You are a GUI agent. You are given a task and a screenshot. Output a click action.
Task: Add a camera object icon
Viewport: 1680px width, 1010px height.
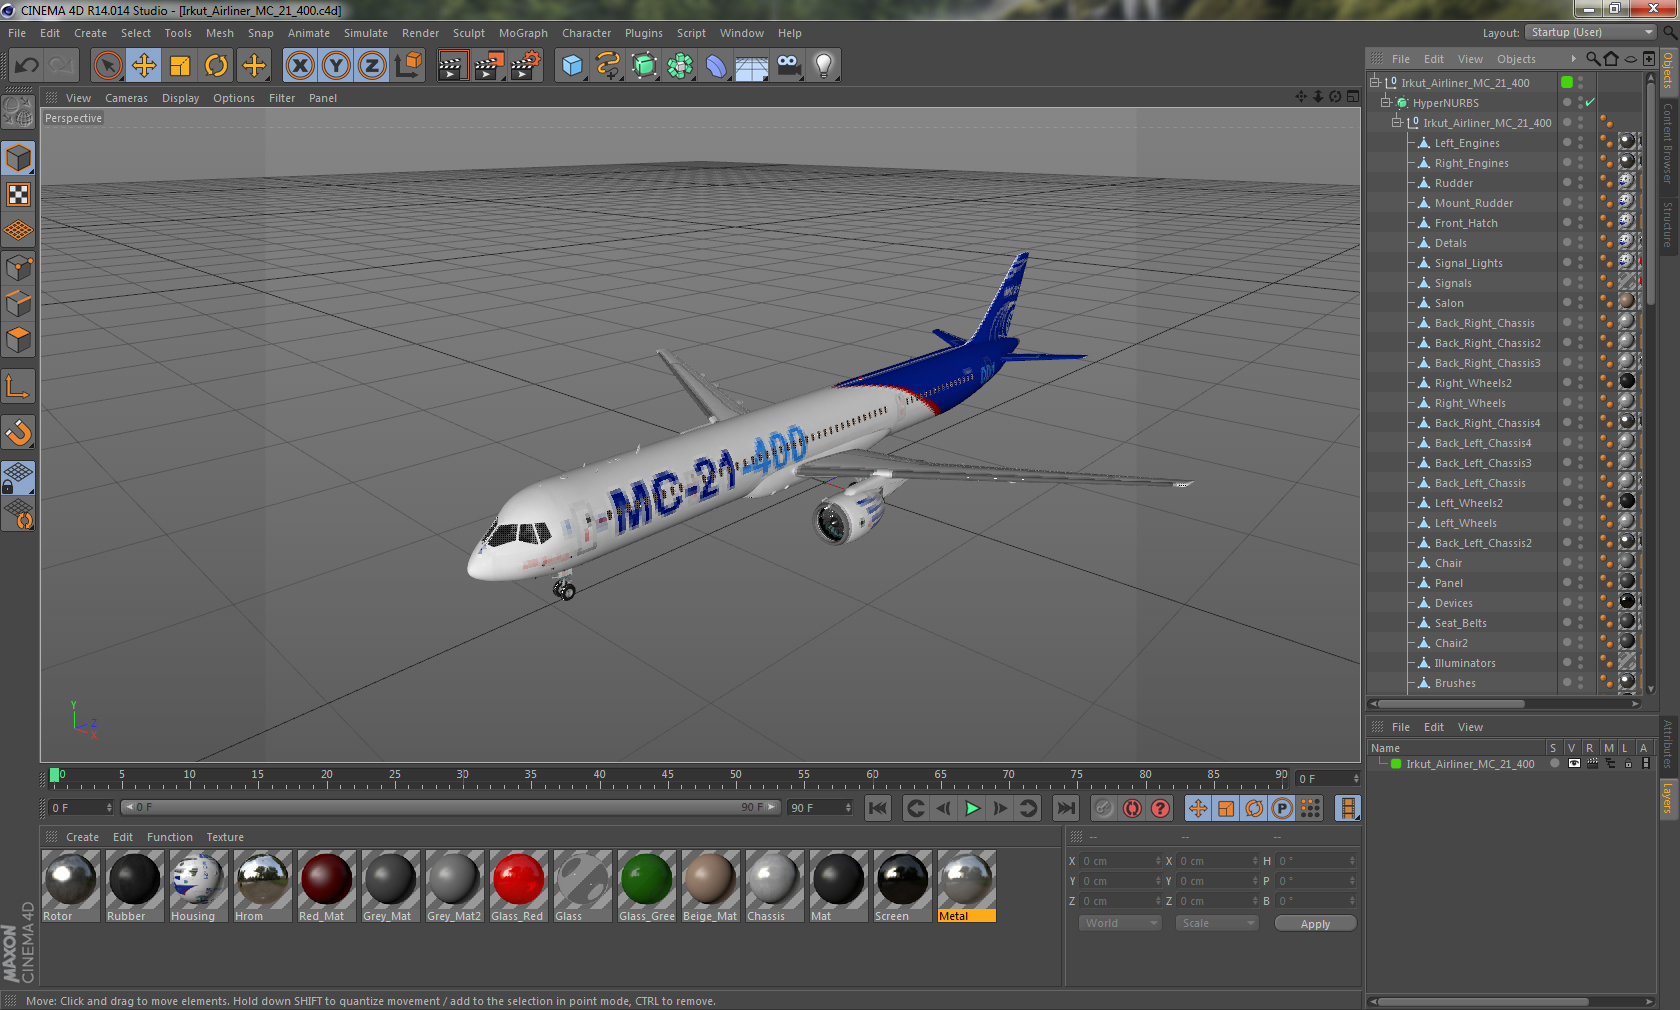[788, 66]
